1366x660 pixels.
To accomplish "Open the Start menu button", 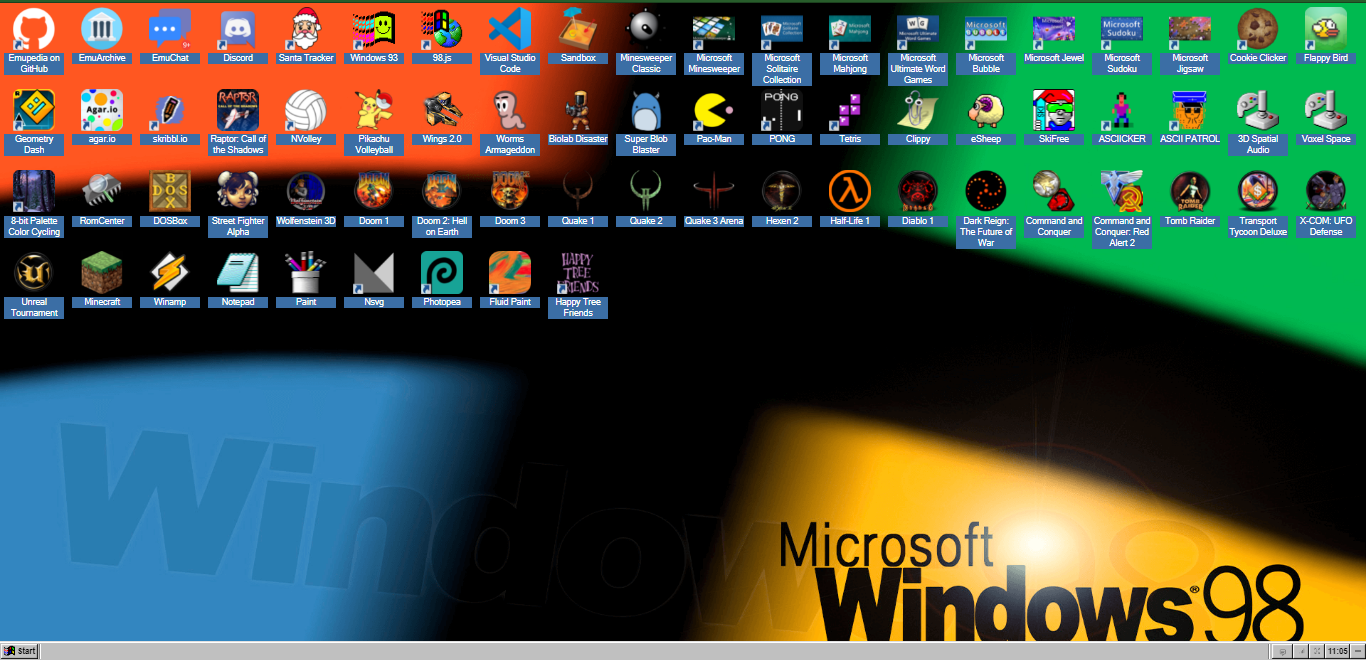I will pos(20,651).
